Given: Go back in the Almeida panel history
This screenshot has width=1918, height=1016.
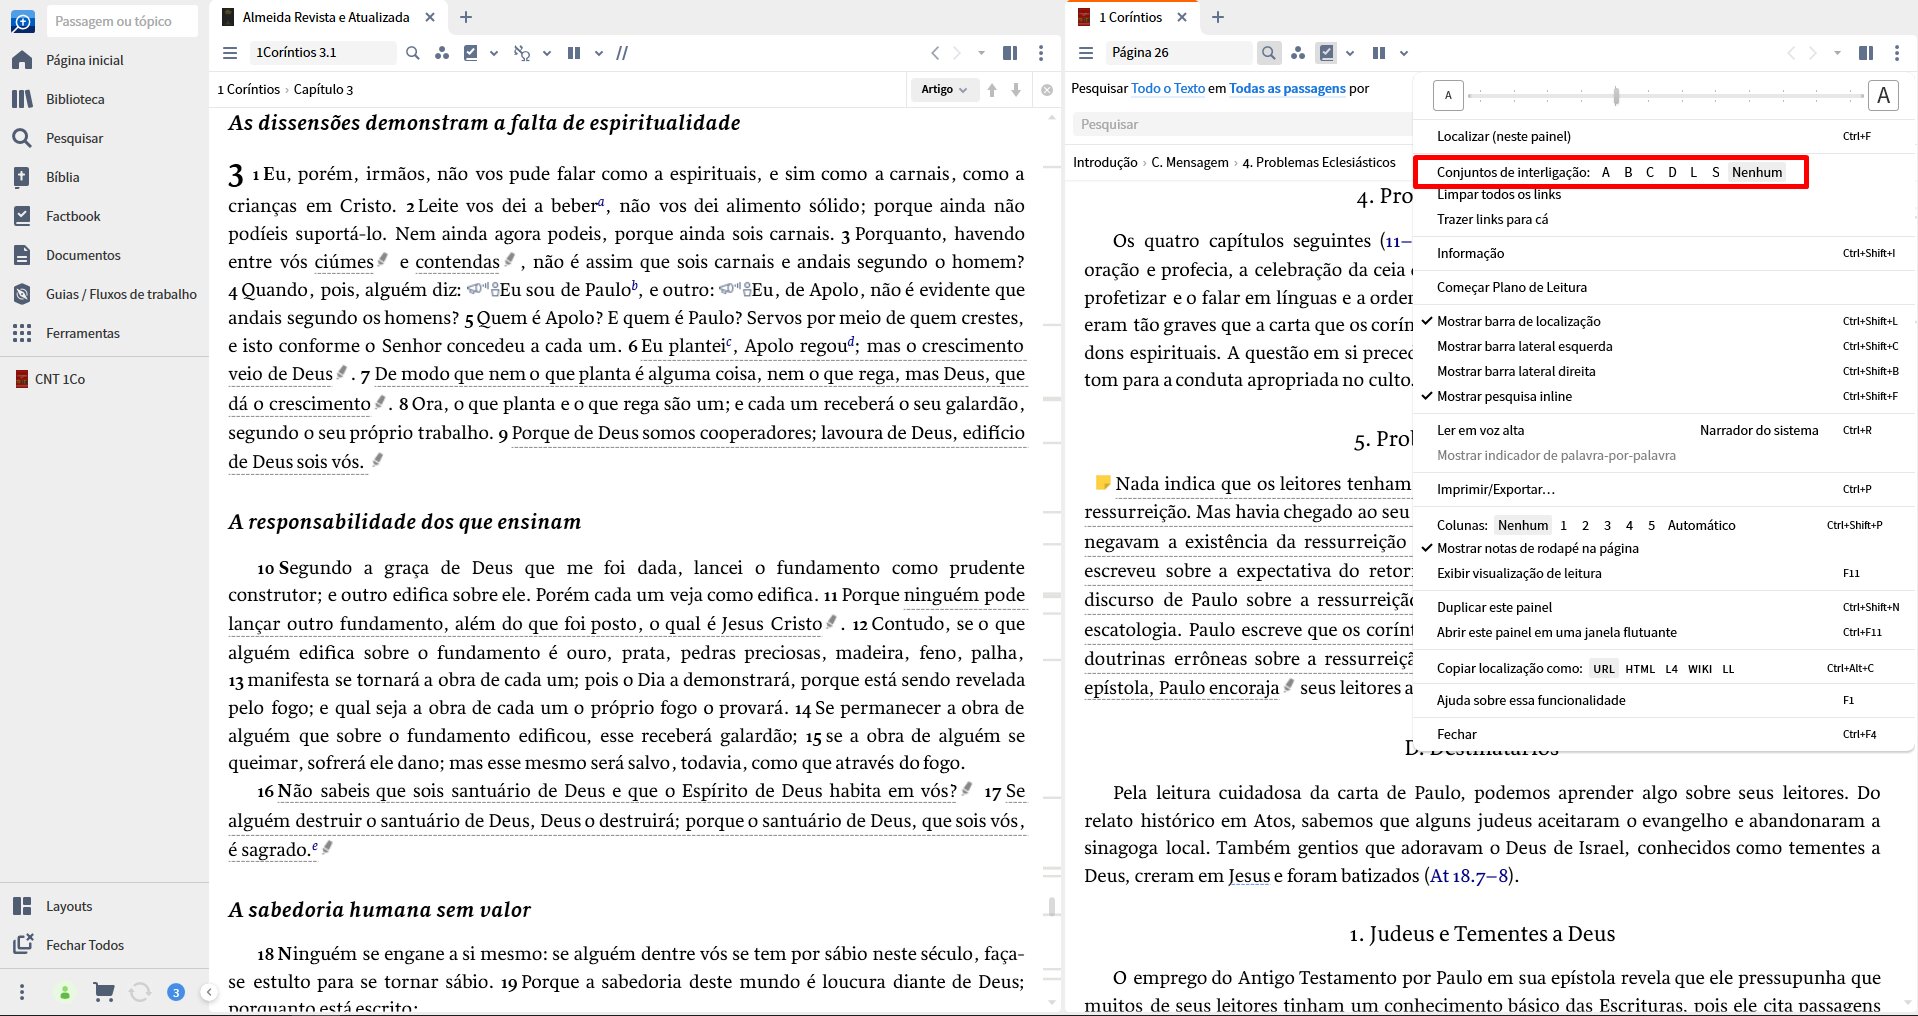Looking at the screenshot, I should pos(935,53).
